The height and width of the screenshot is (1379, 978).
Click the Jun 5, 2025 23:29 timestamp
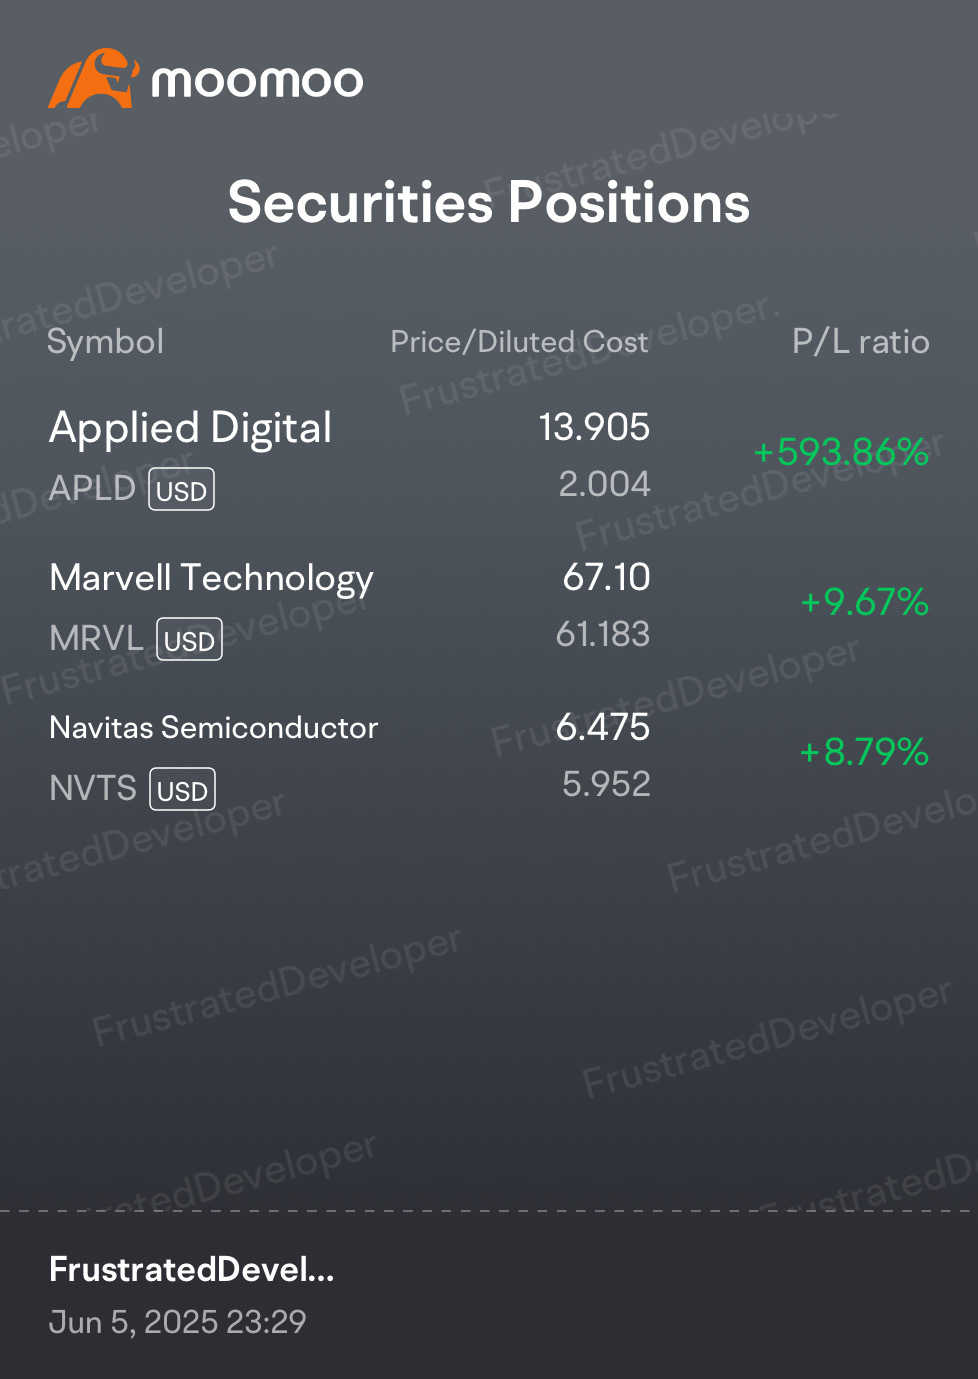point(178,1322)
